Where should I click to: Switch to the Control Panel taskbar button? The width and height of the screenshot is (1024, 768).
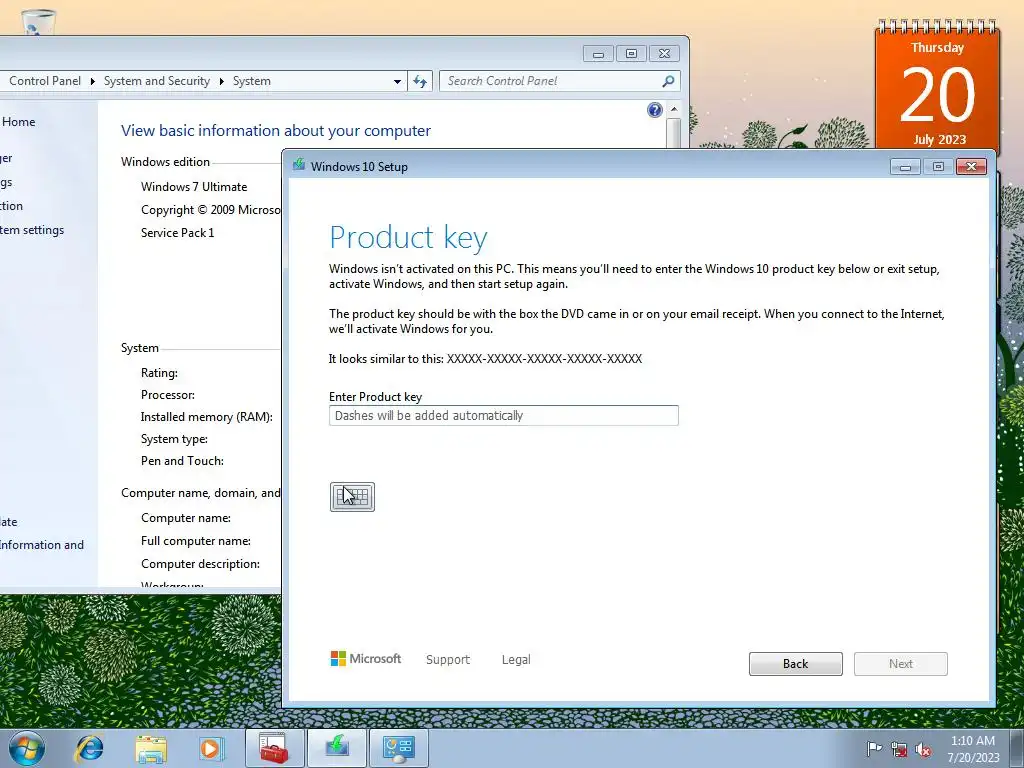click(x=399, y=748)
